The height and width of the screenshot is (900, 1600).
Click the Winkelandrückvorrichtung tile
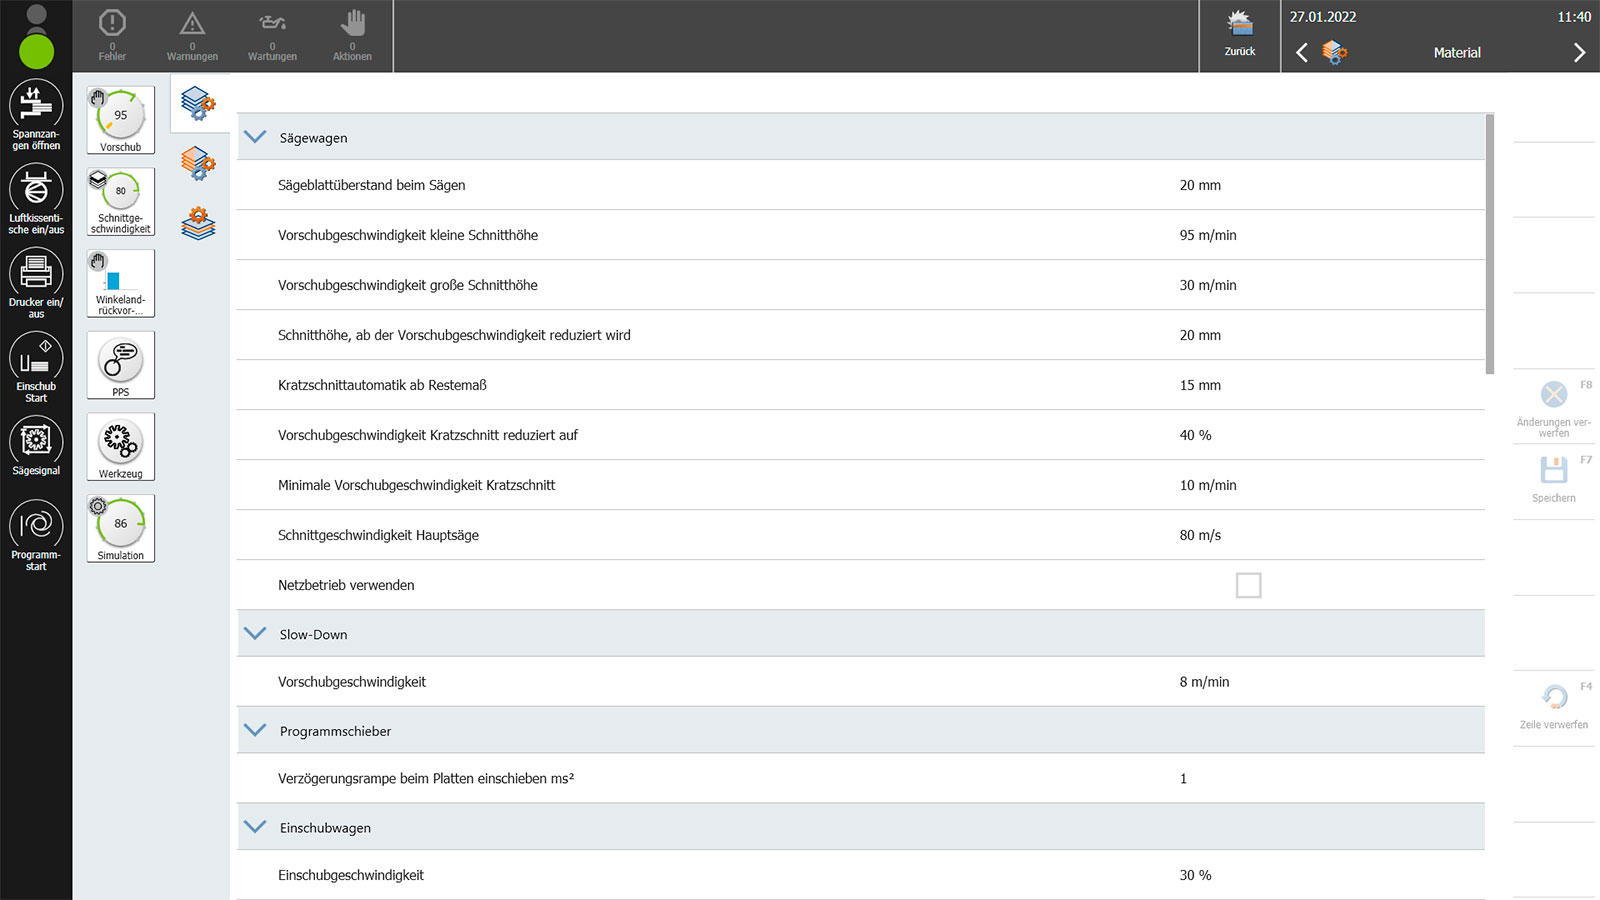(121, 283)
